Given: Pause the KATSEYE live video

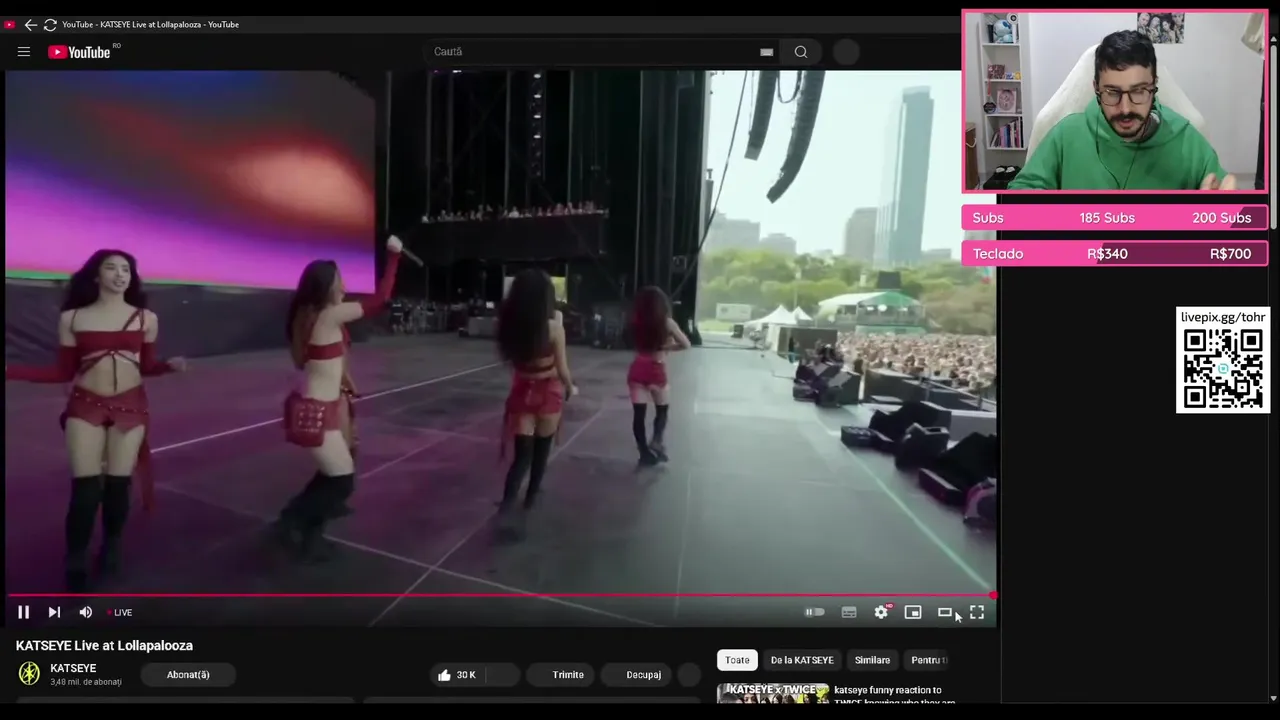Looking at the screenshot, I should click(23, 612).
